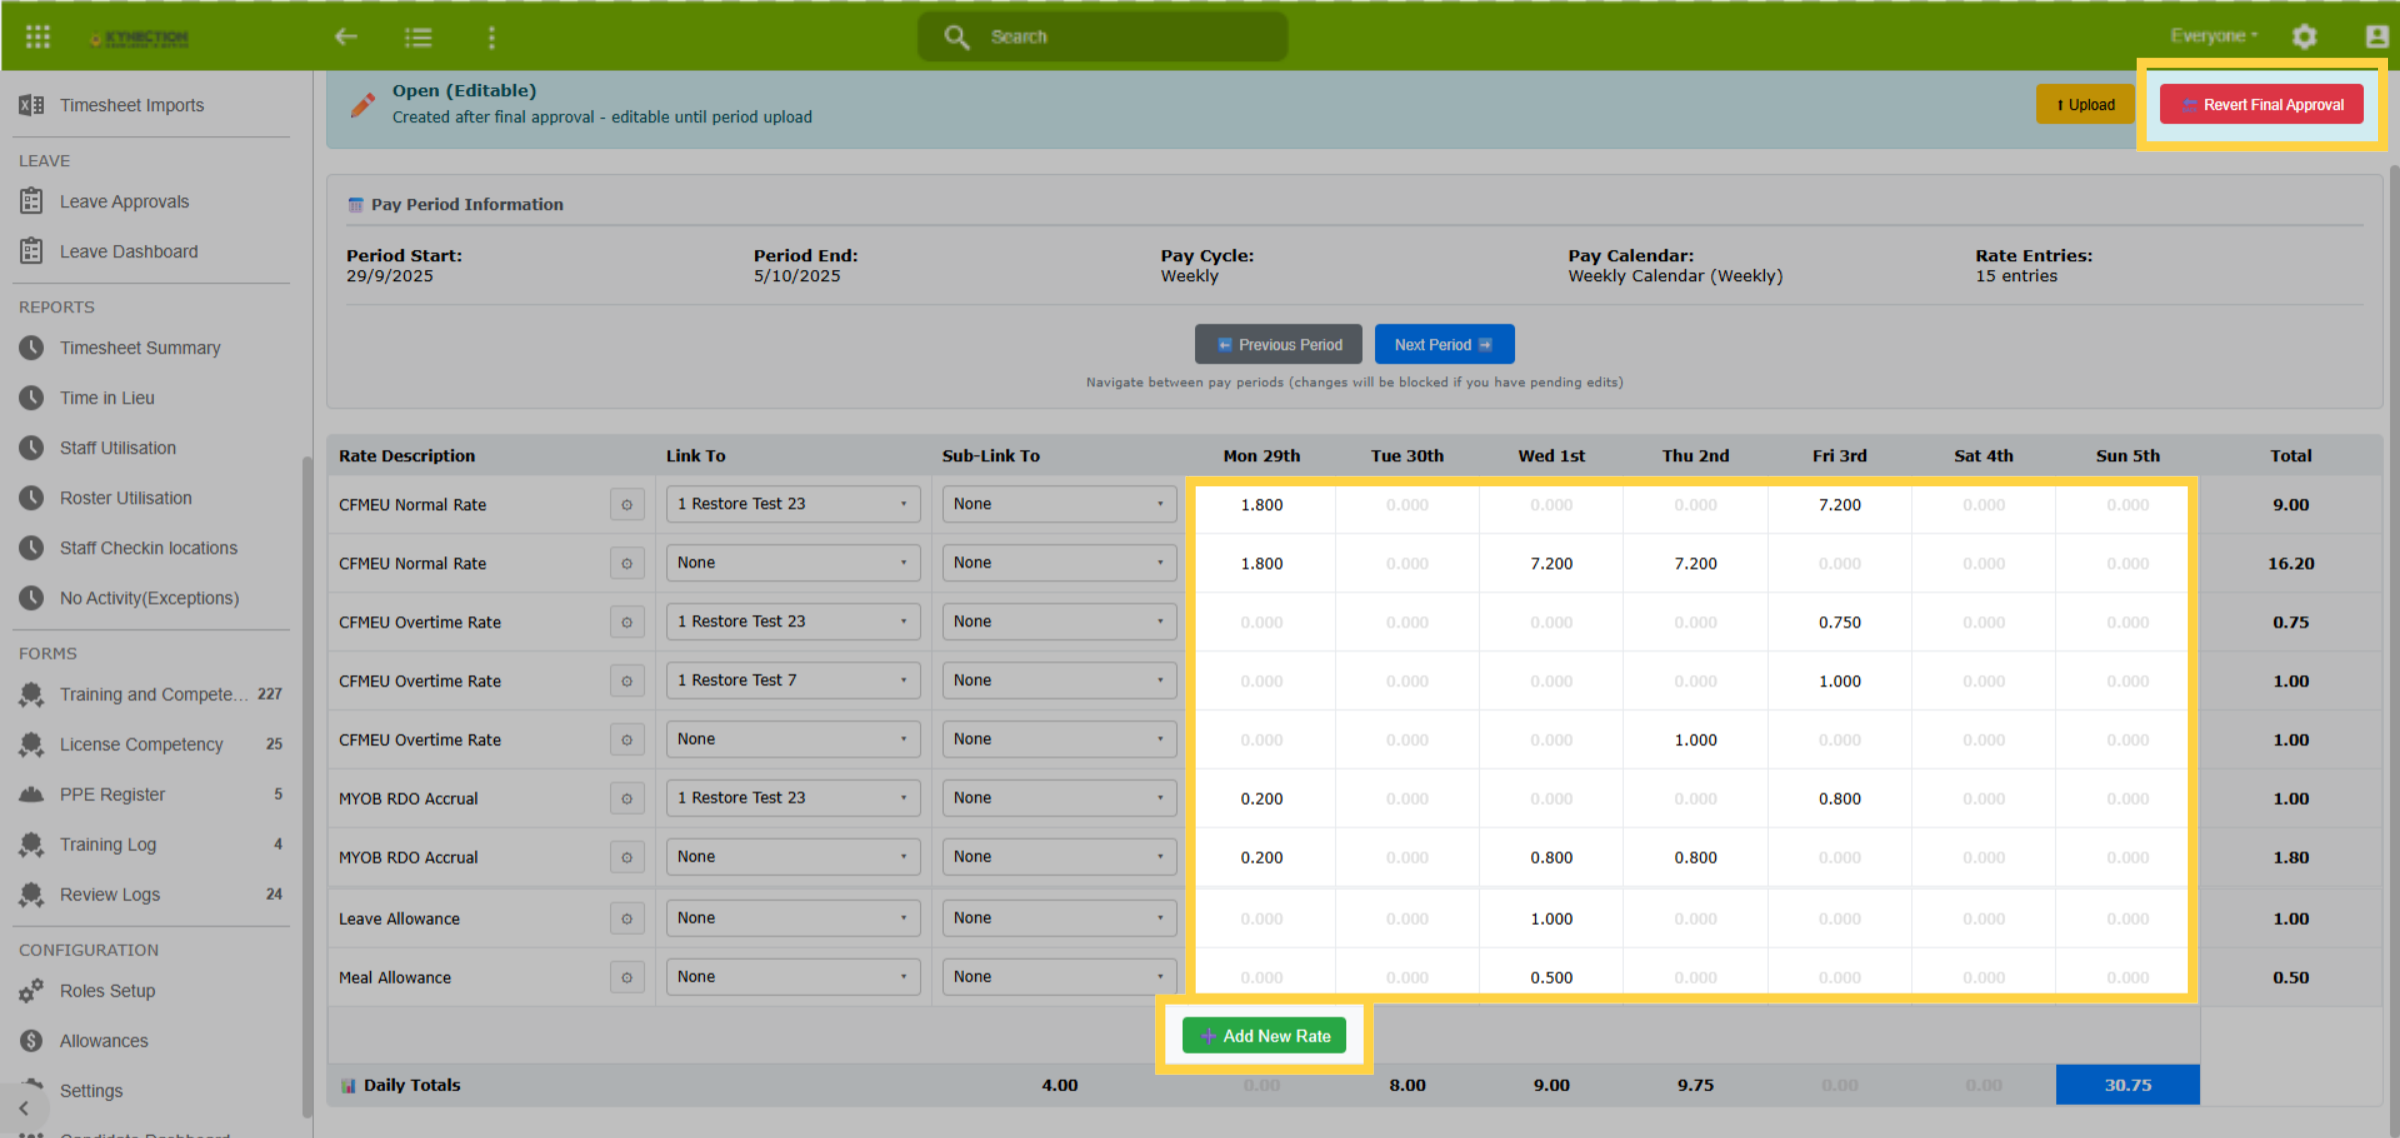Click the Time in Lieu clock icon
The width and height of the screenshot is (2400, 1138).
31,397
